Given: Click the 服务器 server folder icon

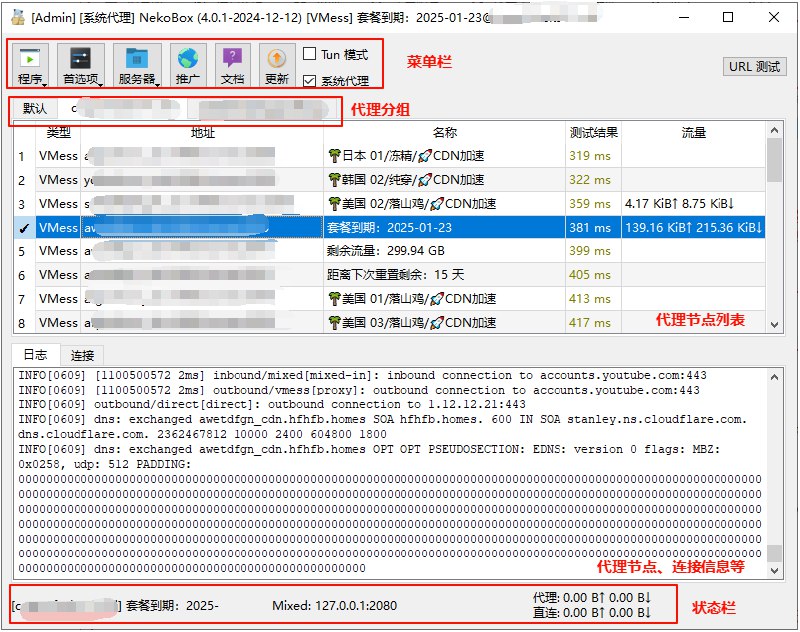Looking at the screenshot, I should (x=134, y=58).
